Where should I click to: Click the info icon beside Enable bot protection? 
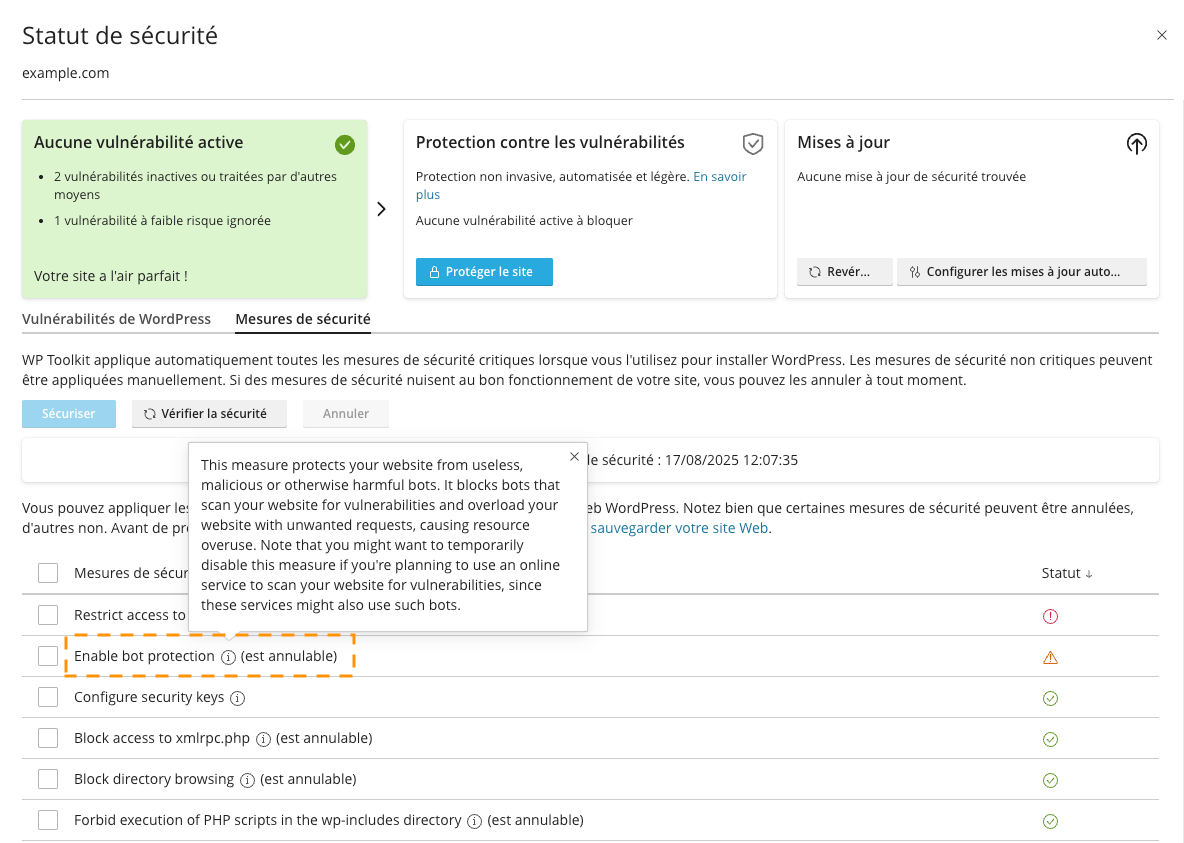click(x=228, y=657)
